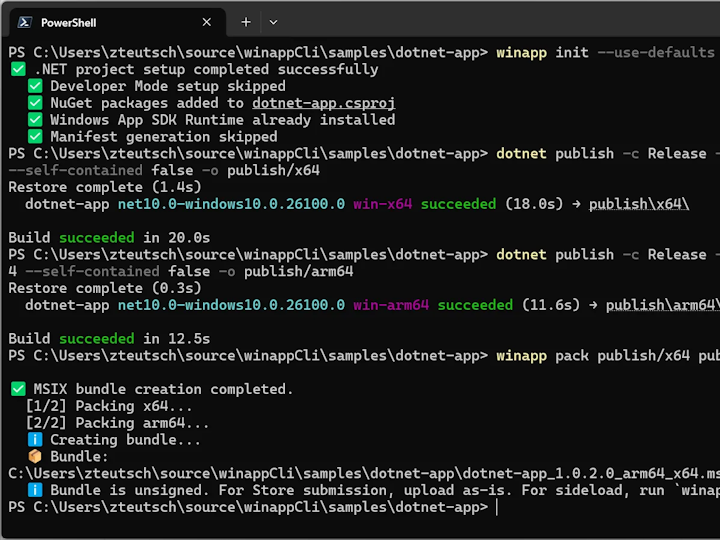Image resolution: width=720 pixels, height=540 pixels.
Task: Click the info icon beside Creating bundle
Action: pos(35,440)
